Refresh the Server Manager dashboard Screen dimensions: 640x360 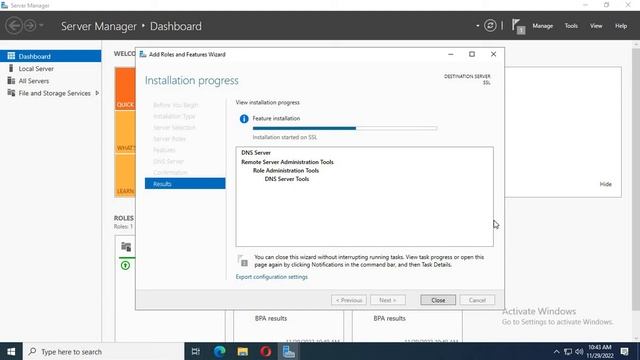[490, 26]
